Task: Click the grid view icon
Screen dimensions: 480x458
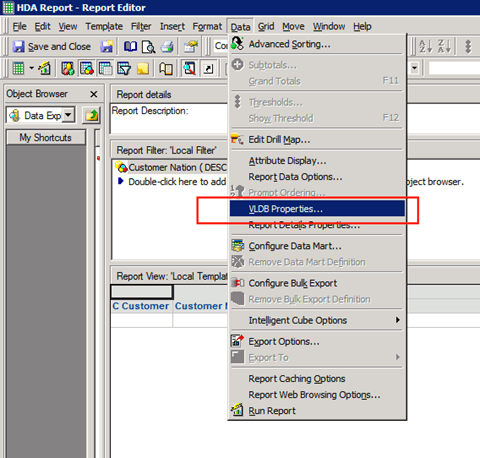Action: (18, 69)
